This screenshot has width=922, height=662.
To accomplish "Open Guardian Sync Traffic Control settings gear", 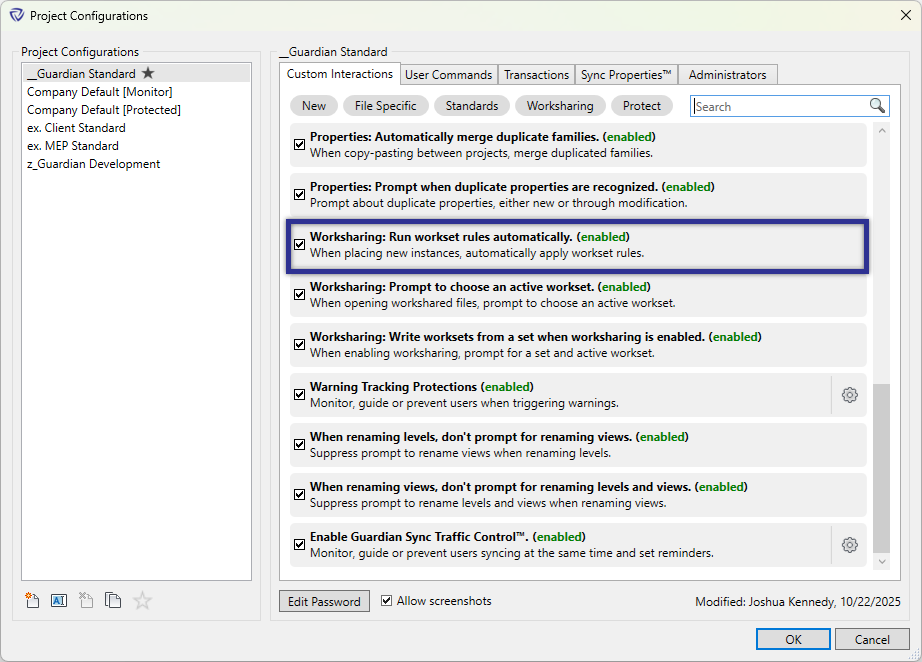I will [x=849, y=545].
